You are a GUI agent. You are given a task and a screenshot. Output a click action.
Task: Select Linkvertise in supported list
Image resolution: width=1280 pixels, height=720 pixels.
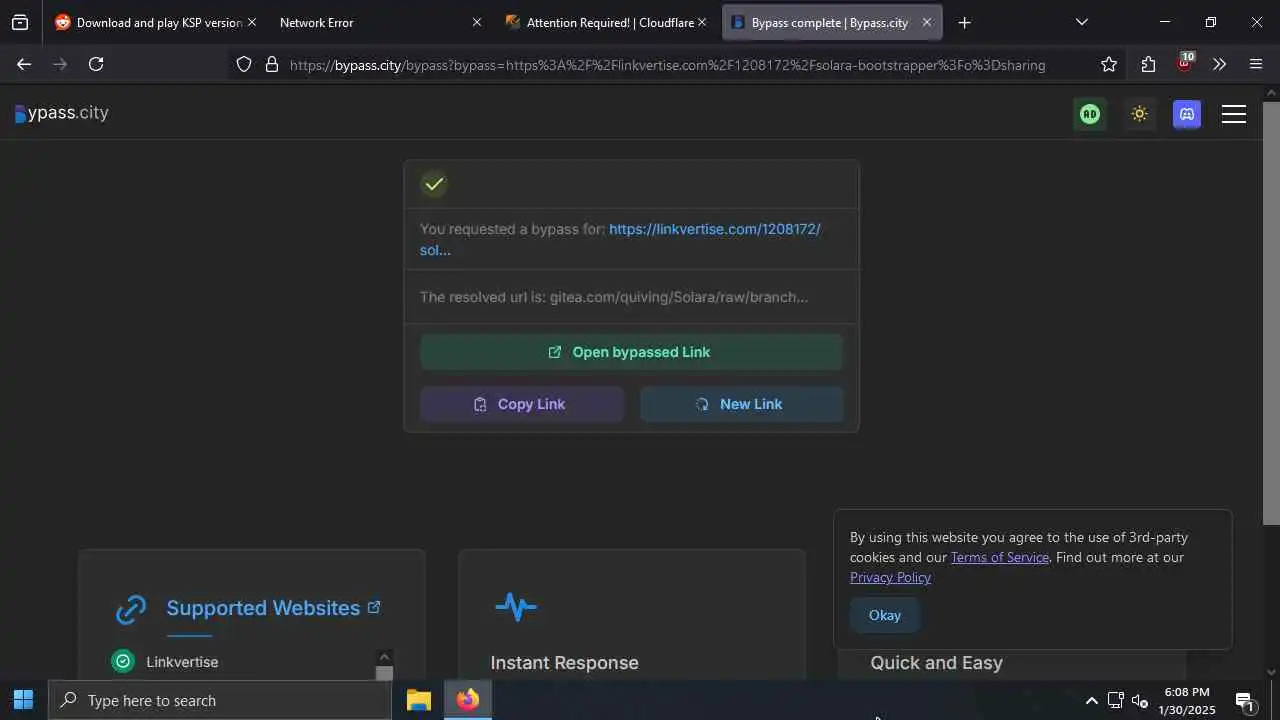[182, 662]
